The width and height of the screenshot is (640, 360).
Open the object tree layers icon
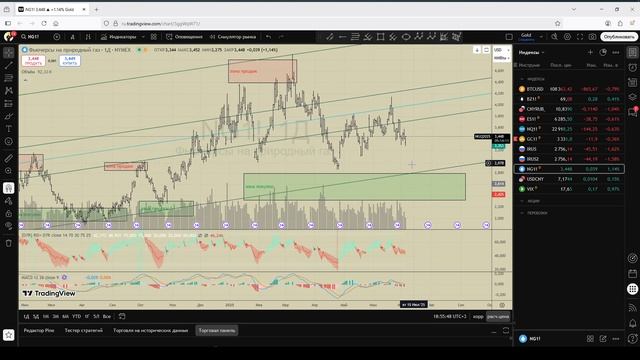pos(632,97)
